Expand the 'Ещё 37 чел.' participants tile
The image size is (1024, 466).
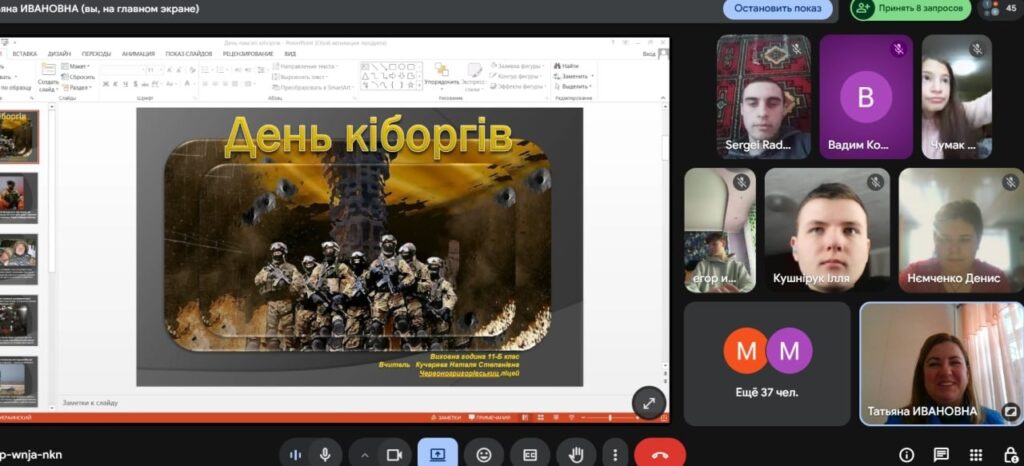coord(767,364)
